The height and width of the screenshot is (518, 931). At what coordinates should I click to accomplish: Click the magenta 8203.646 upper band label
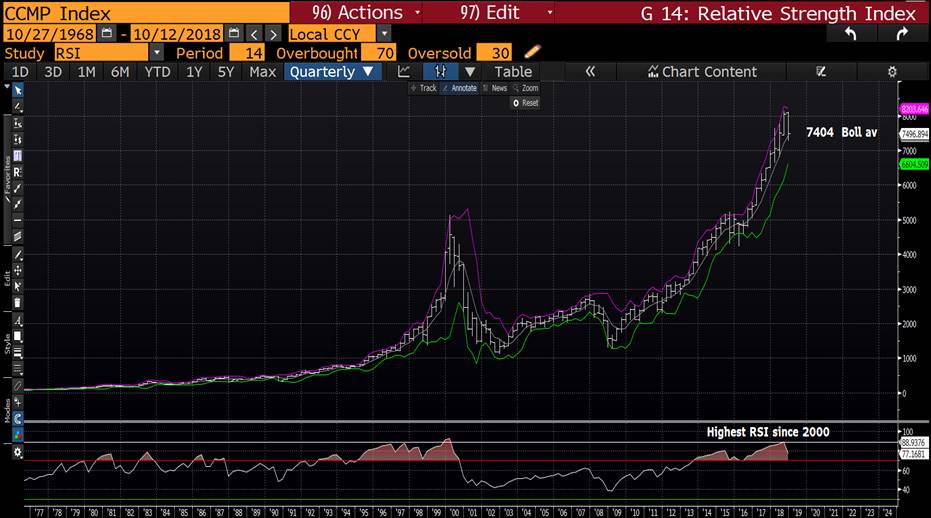click(x=914, y=109)
